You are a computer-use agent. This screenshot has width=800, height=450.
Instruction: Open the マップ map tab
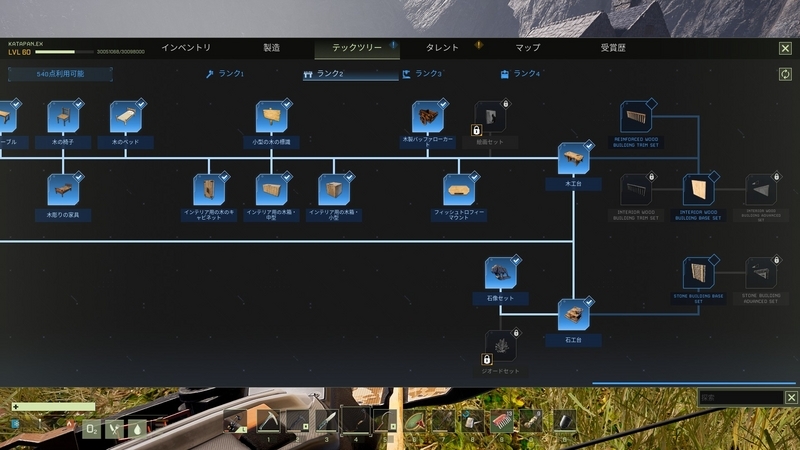528,47
